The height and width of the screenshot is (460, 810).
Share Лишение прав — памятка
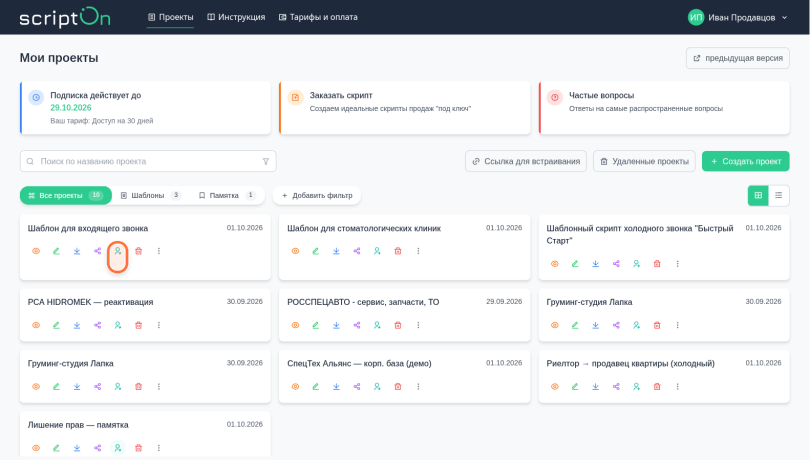pyautogui.click(x=97, y=448)
